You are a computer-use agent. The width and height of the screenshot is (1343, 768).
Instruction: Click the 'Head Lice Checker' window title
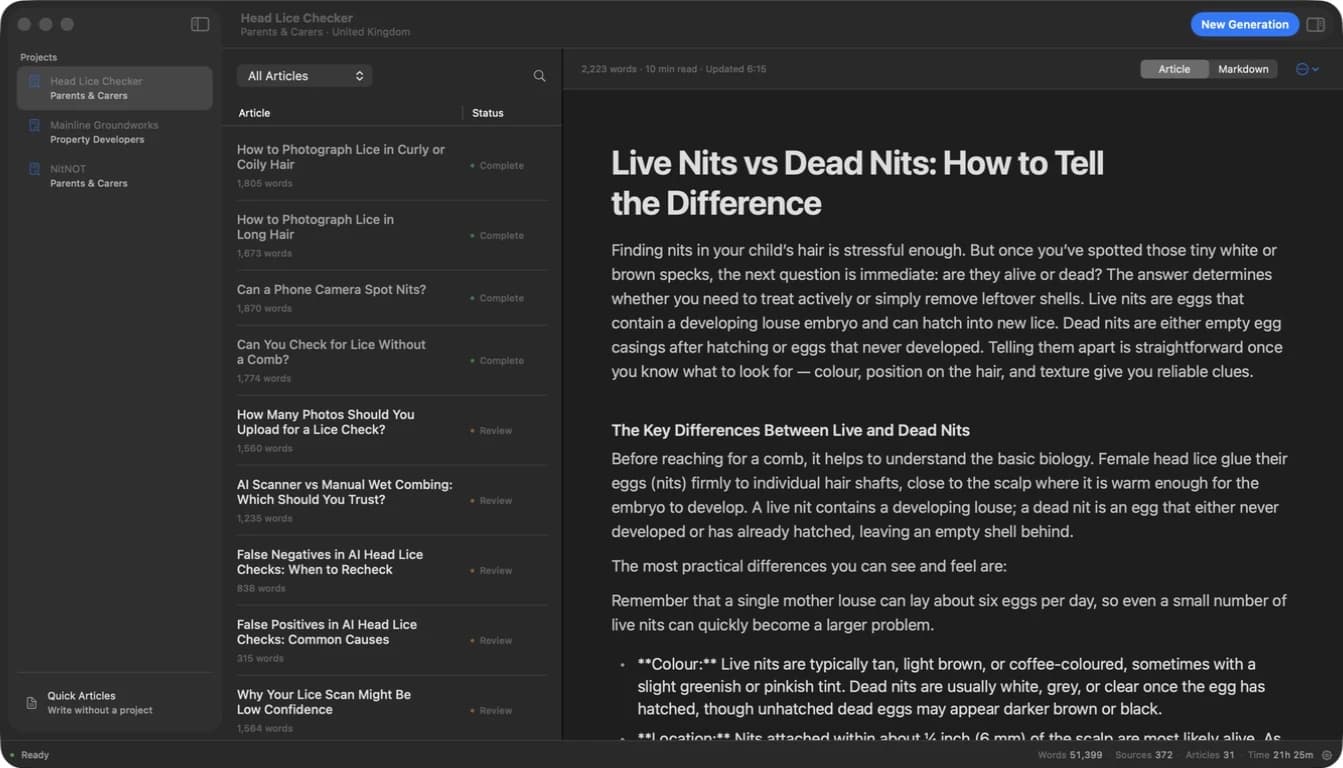pos(296,18)
